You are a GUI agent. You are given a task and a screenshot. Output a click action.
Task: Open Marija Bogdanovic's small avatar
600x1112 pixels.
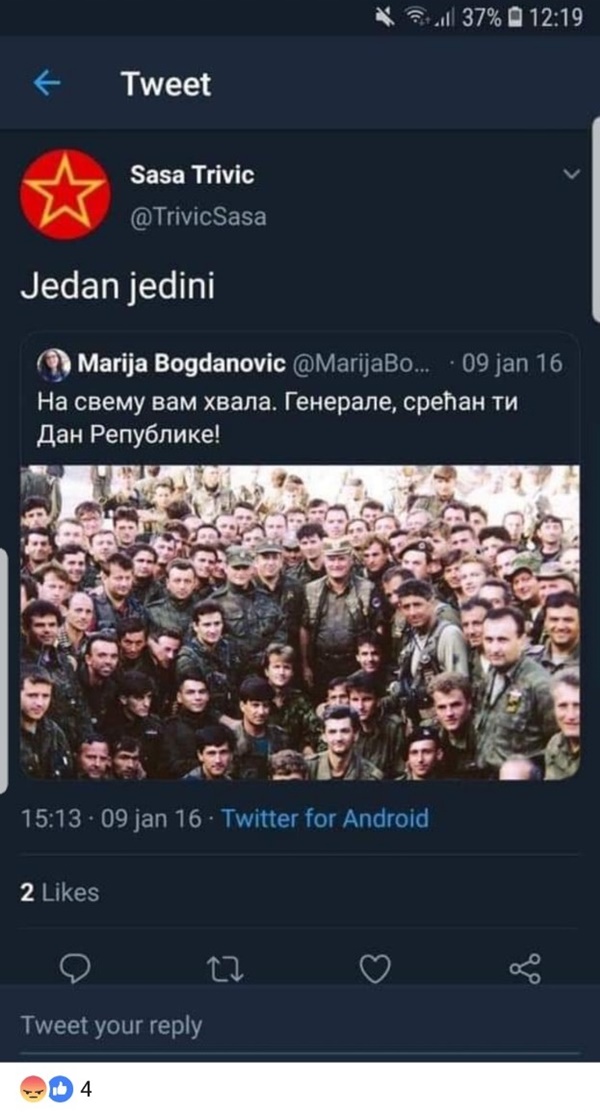click(53, 366)
